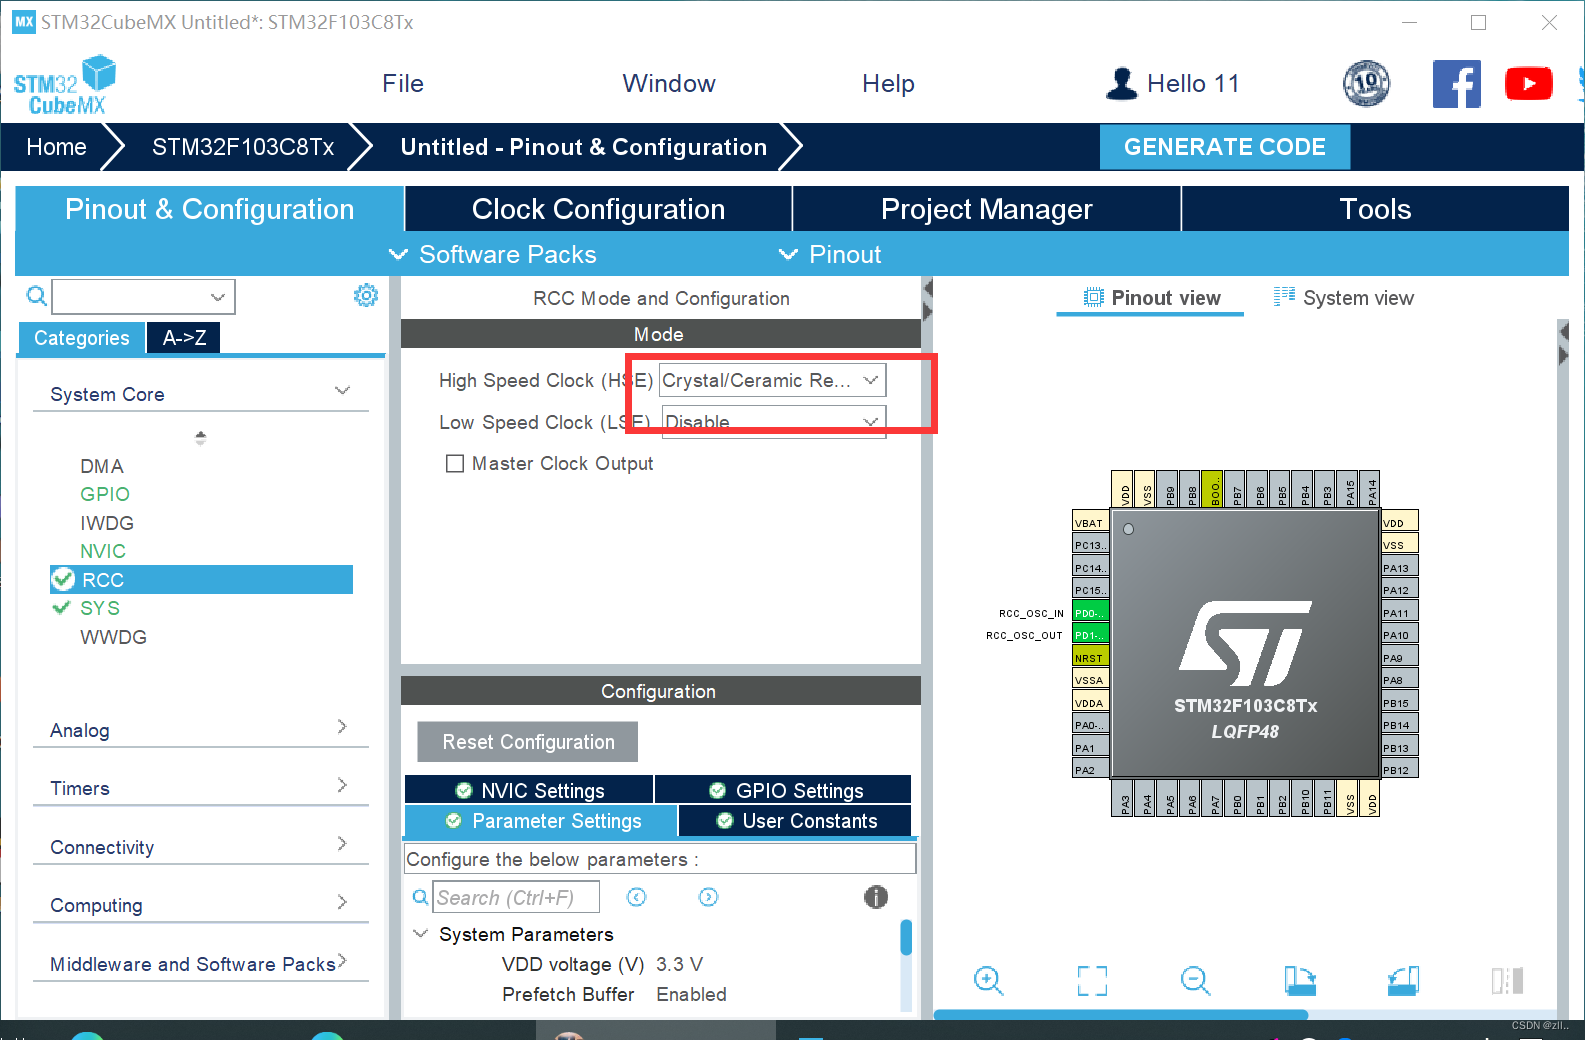Go to the next parameter search result
This screenshot has width=1585, height=1040.
point(708,897)
